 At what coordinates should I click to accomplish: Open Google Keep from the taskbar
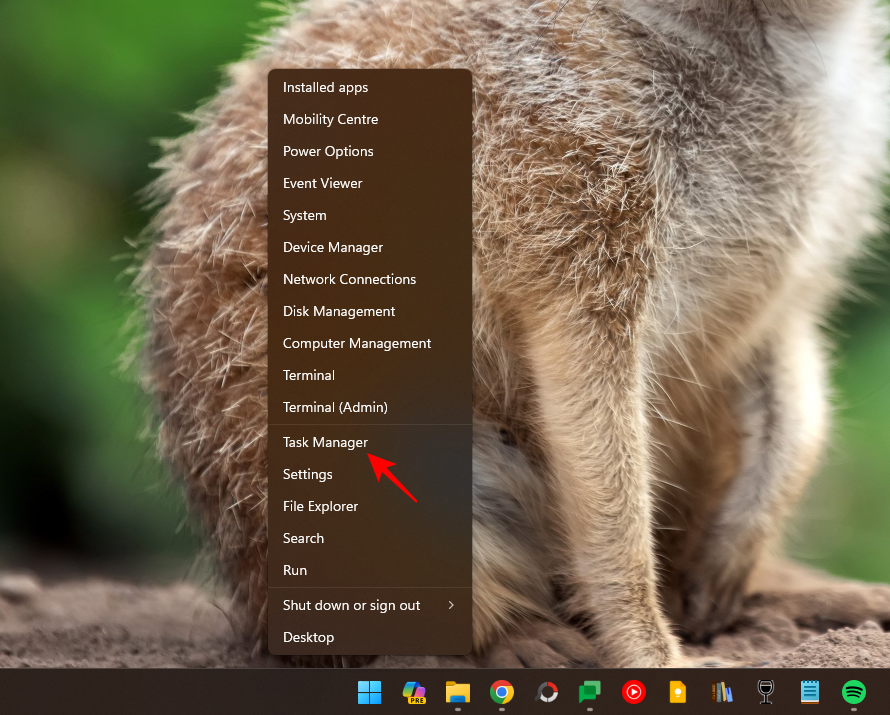[x=677, y=692]
